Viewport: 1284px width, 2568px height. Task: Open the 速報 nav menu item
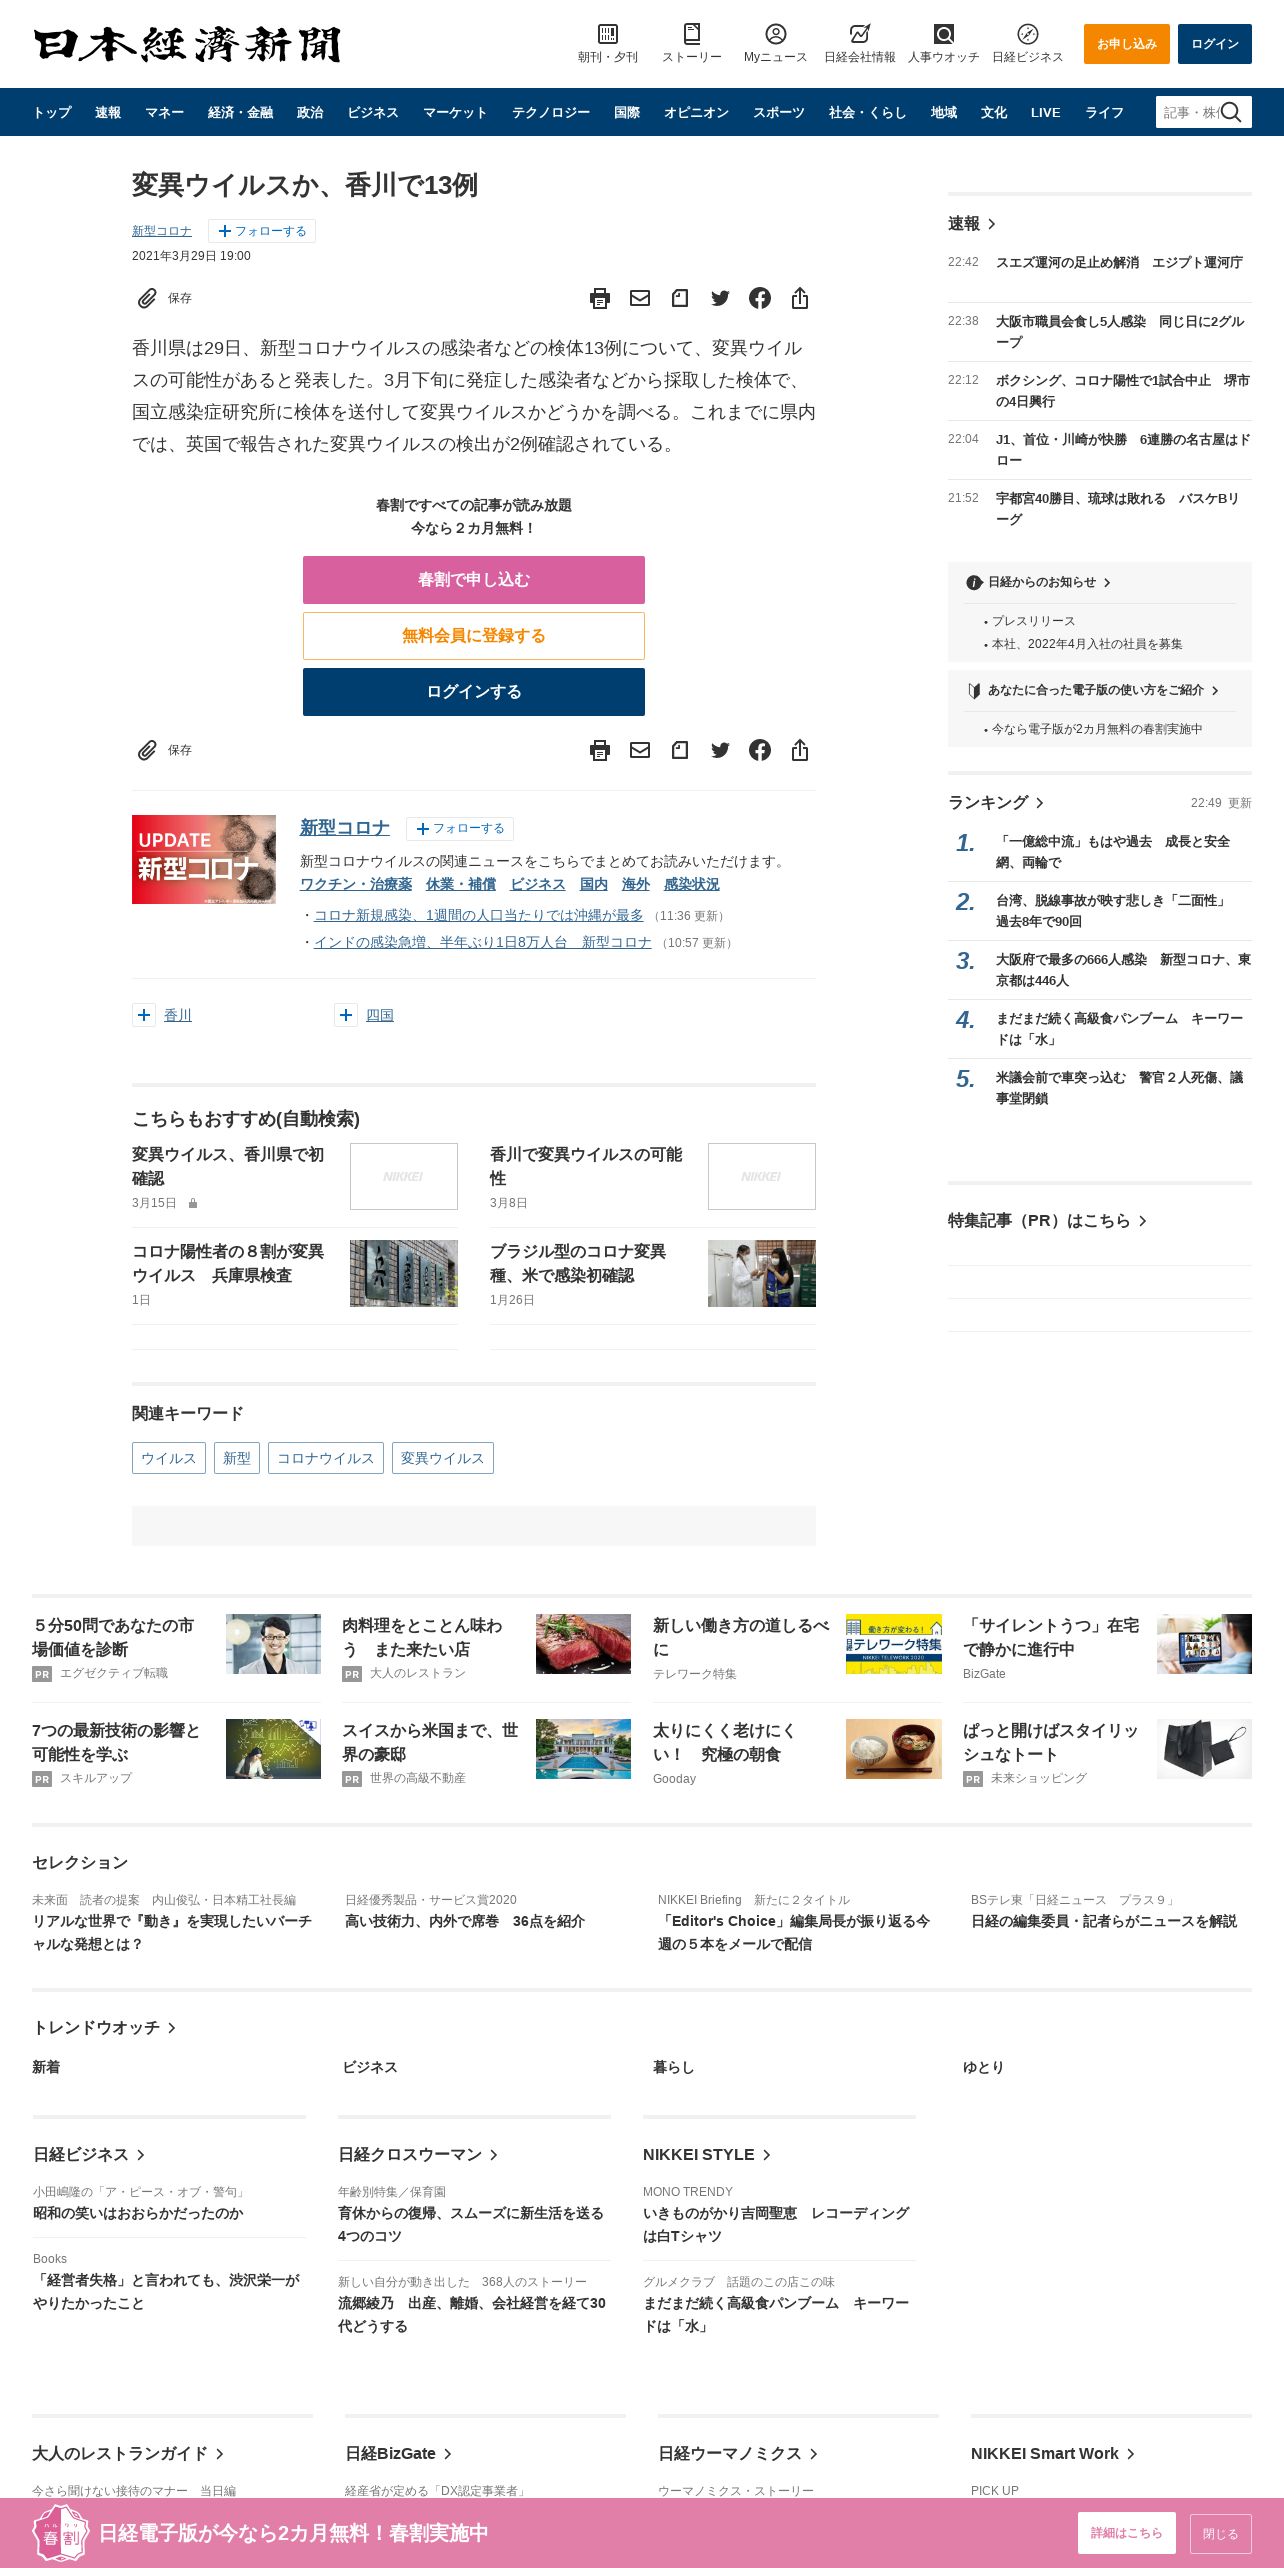[x=108, y=112]
